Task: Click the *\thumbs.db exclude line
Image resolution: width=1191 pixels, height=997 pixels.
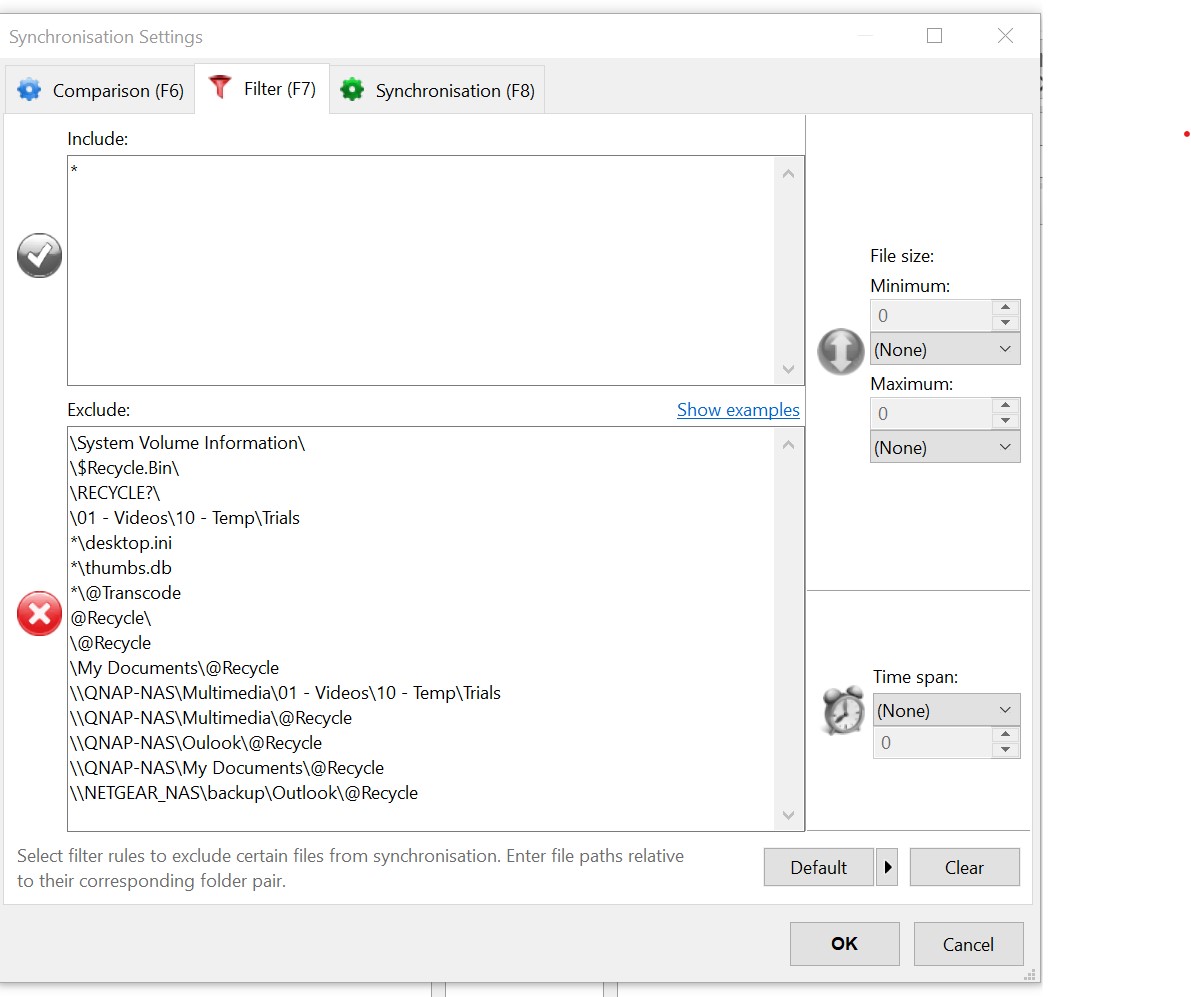Action: 121,568
